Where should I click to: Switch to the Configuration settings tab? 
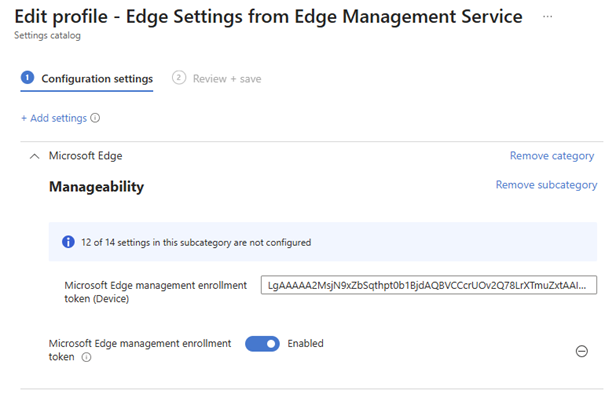pyautogui.click(x=97, y=79)
